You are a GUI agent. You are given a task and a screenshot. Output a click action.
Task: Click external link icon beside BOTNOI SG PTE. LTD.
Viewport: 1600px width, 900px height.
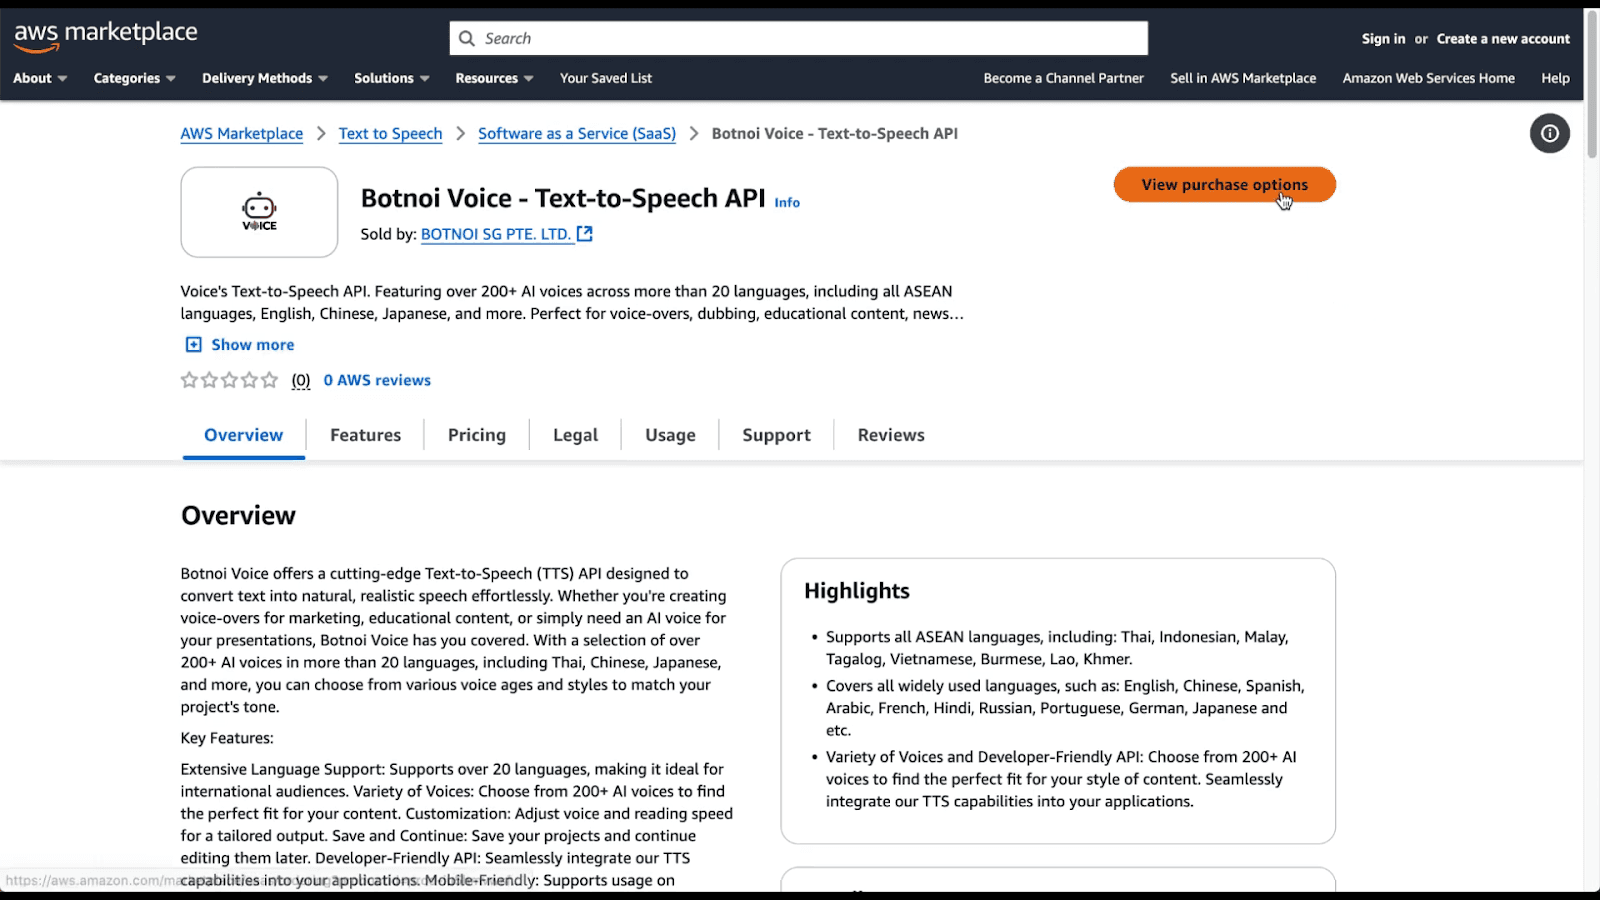(585, 234)
